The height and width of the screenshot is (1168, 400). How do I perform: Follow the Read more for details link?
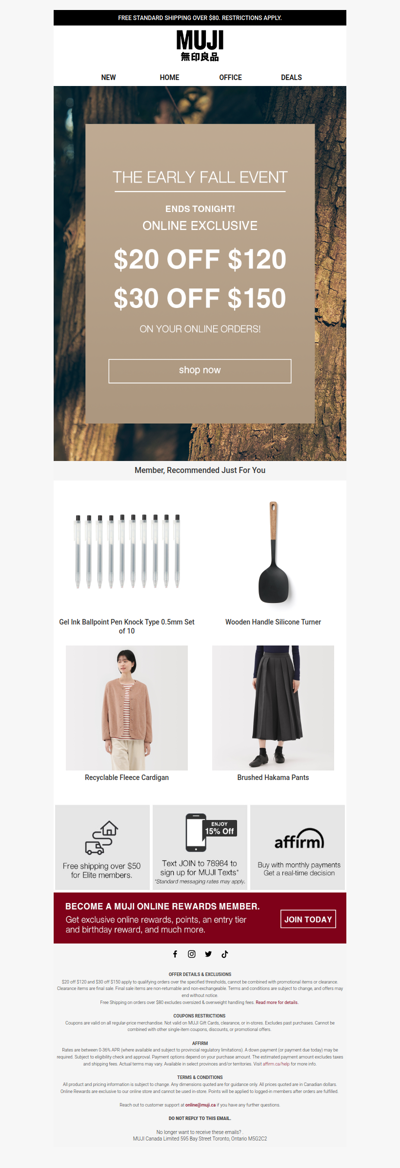point(277,1003)
